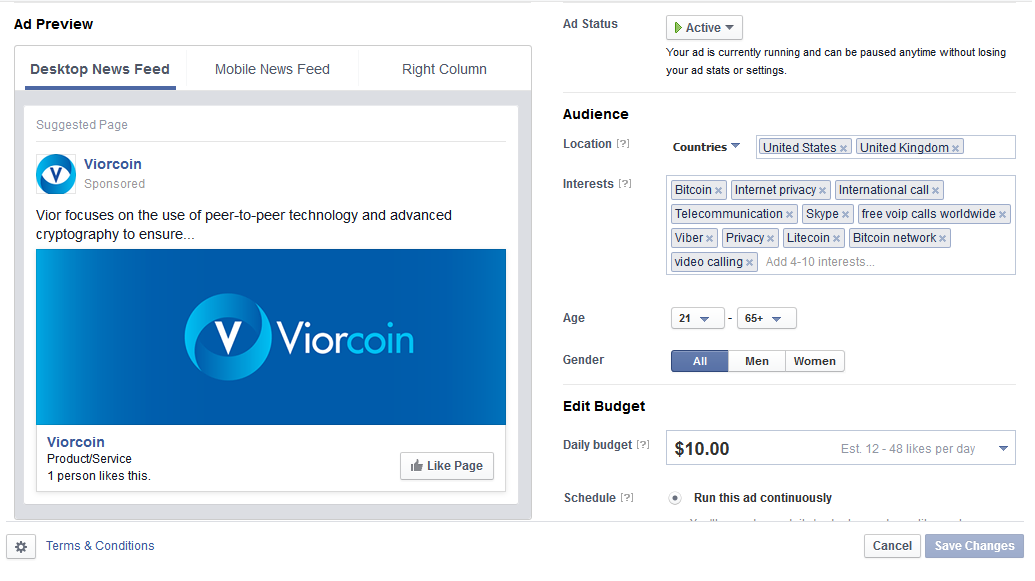Remove free voip calls worldwide tag

[1003, 215]
